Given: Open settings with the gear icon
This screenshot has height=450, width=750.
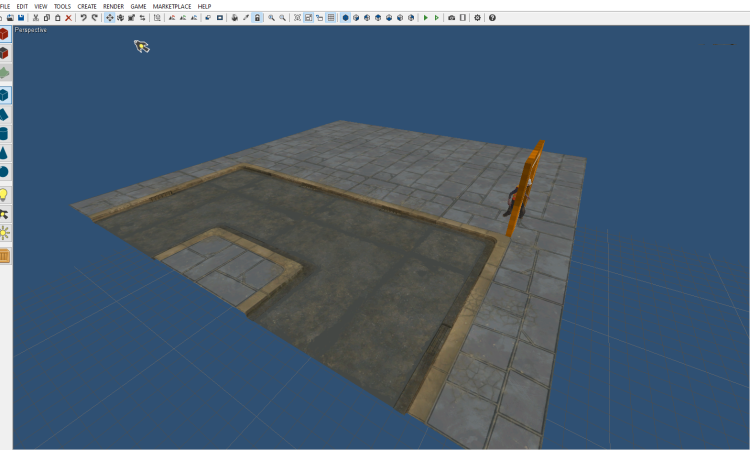Looking at the screenshot, I should [x=477, y=18].
